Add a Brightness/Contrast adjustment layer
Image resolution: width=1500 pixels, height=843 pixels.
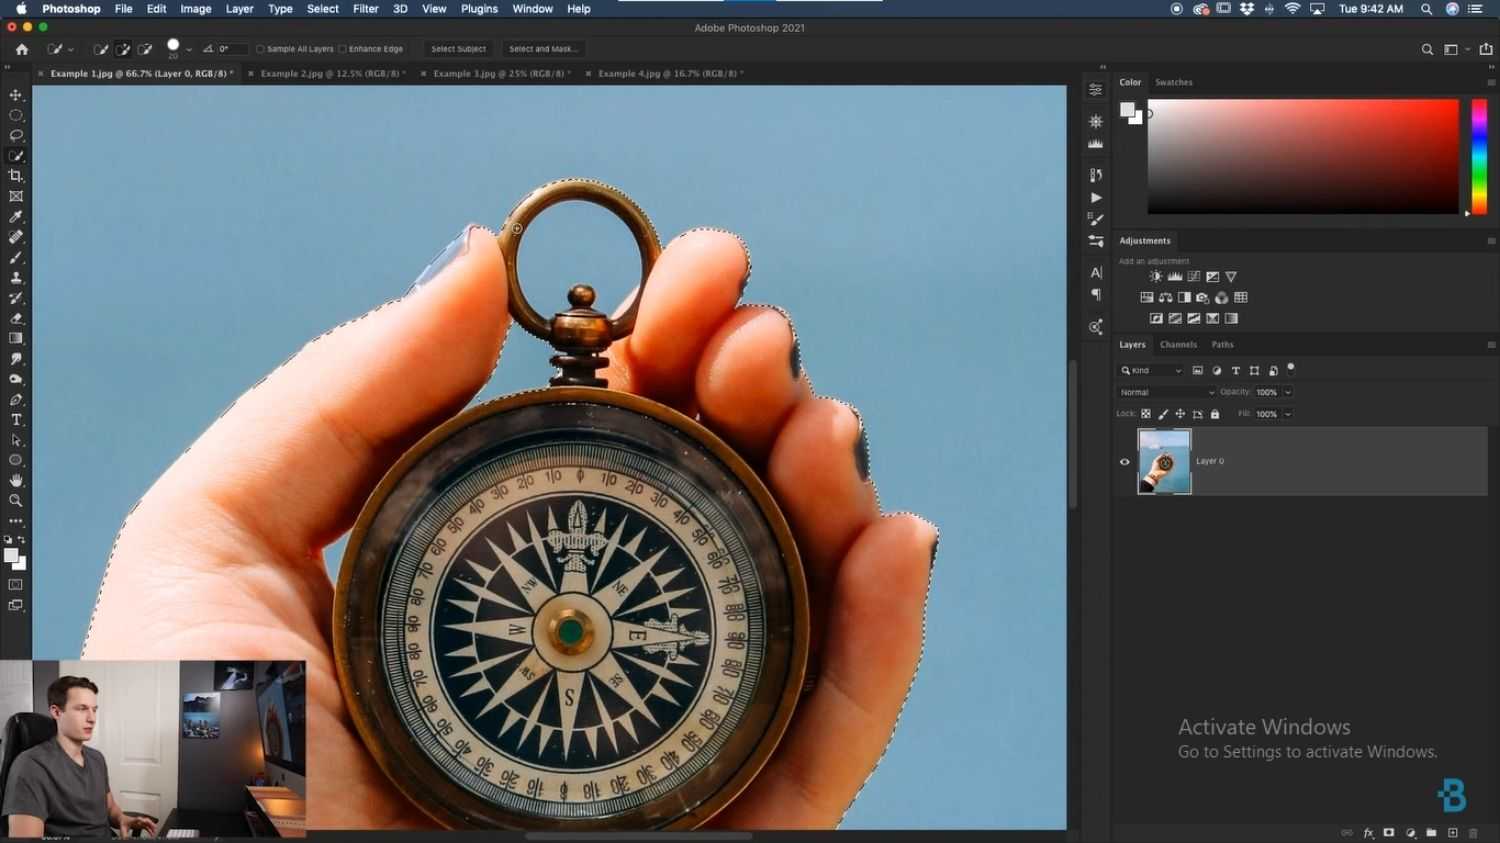[1155, 276]
